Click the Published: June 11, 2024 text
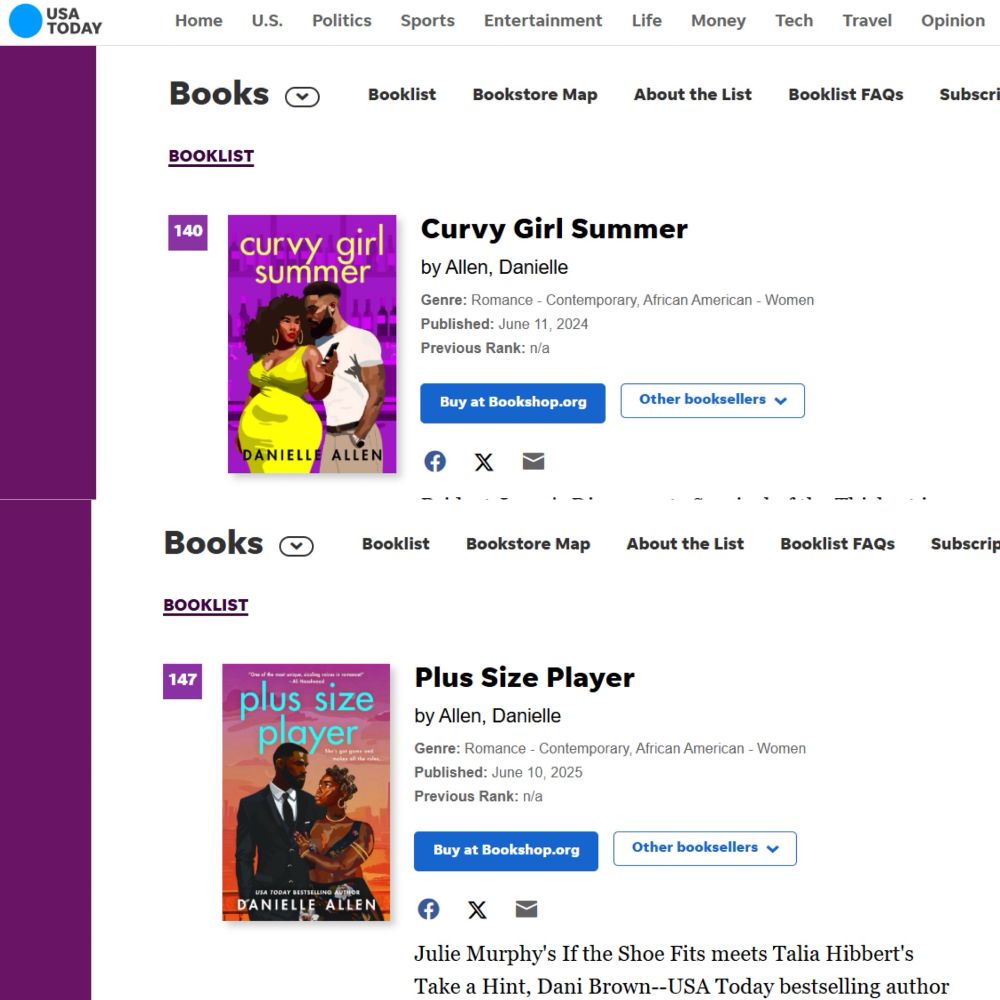Image resolution: width=1000 pixels, height=1000 pixels. (504, 324)
